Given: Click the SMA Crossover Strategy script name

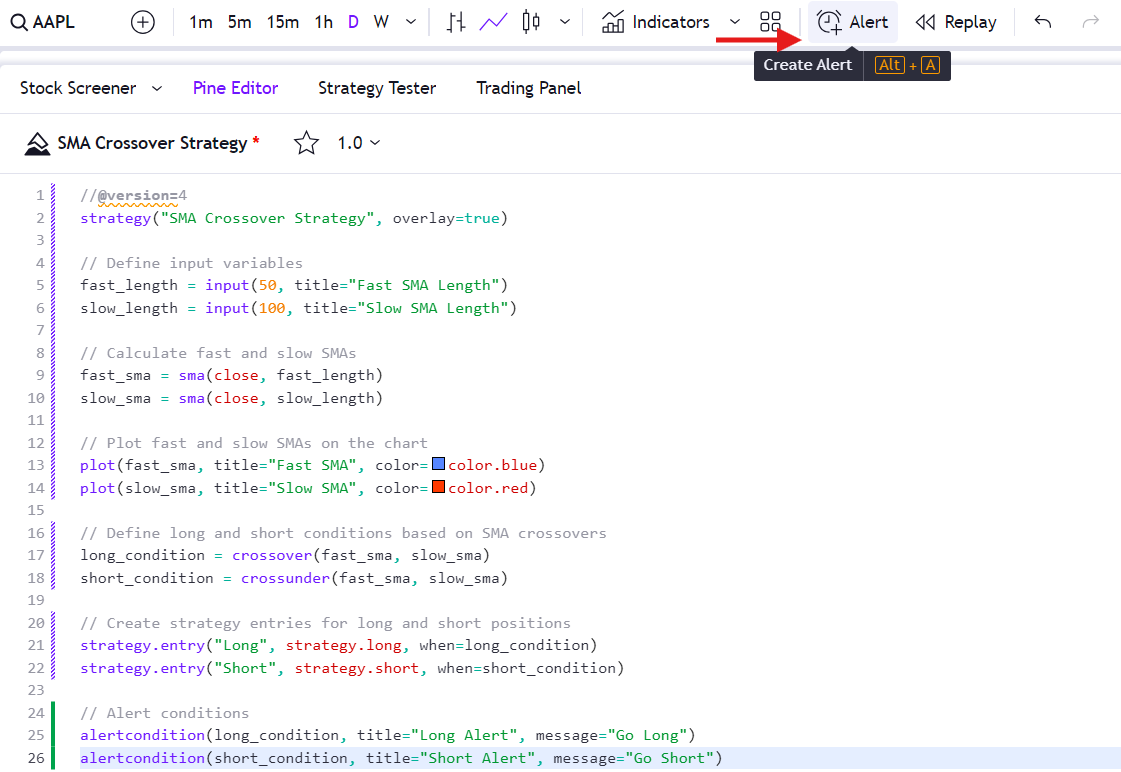Looking at the screenshot, I should click(152, 143).
